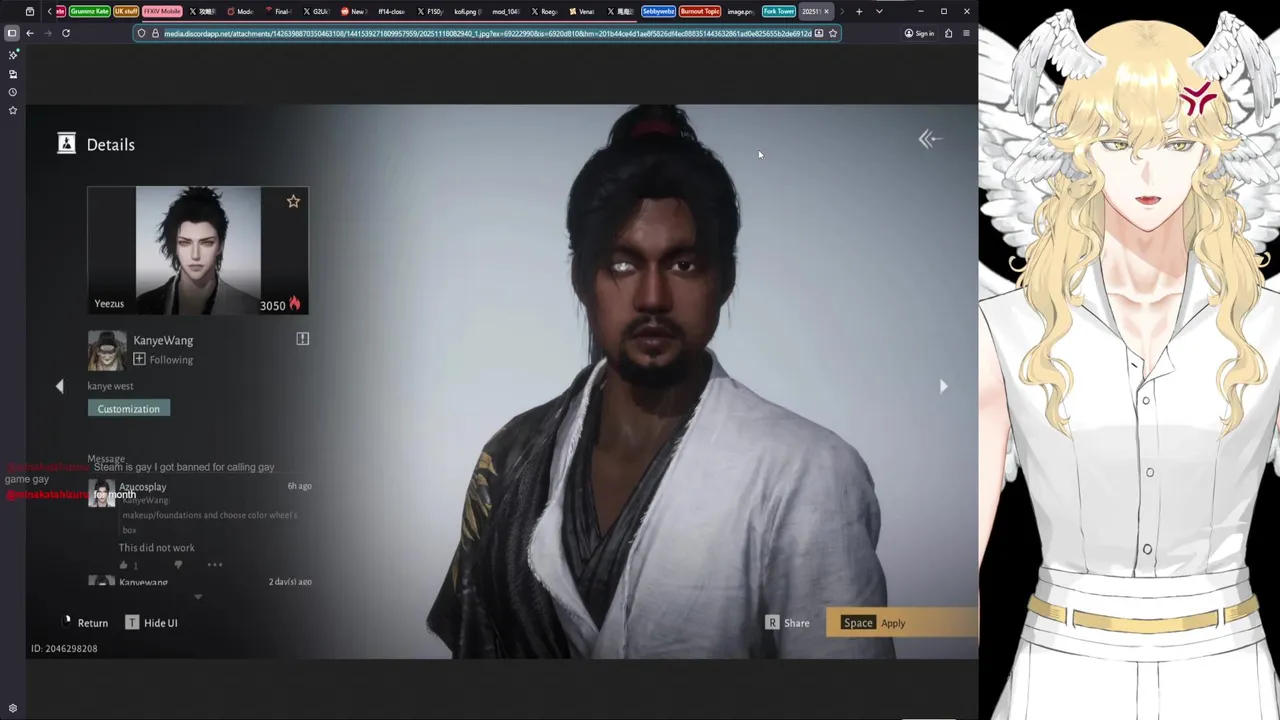Open the Fork Tower tab group
The height and width of the screenshot is (720, 1280).
779,12
